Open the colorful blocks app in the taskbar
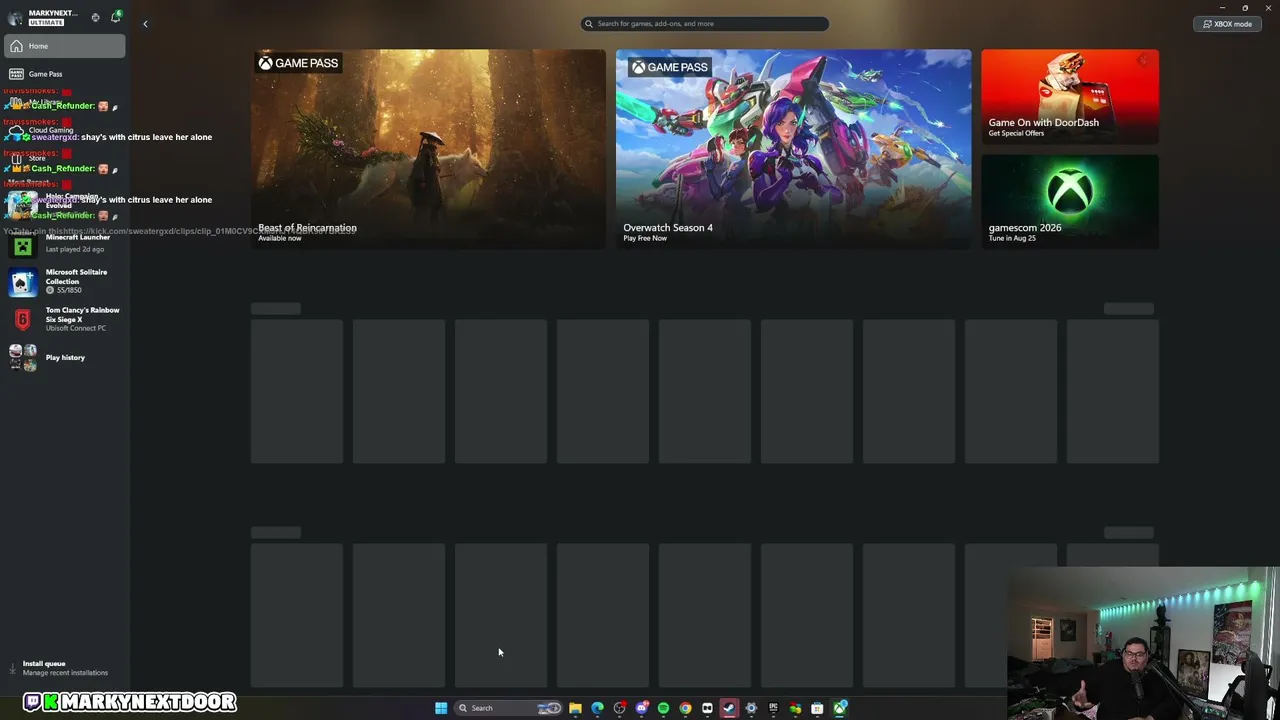Viewport: 1280px width, 720px height. pyautogui.click(x=795, y=708)
